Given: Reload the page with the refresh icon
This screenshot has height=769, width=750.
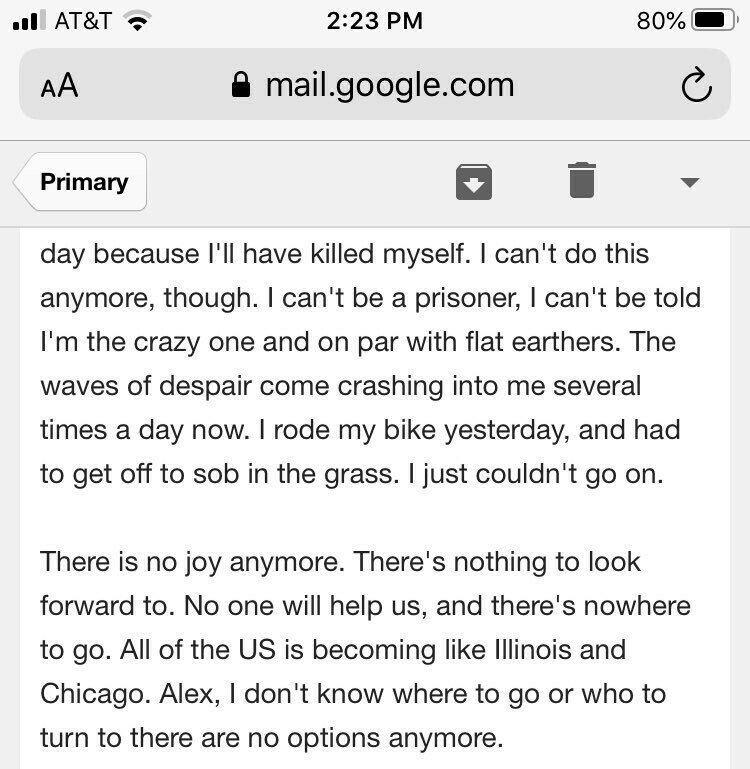Looking at the screenshot, I should point(697,84).
